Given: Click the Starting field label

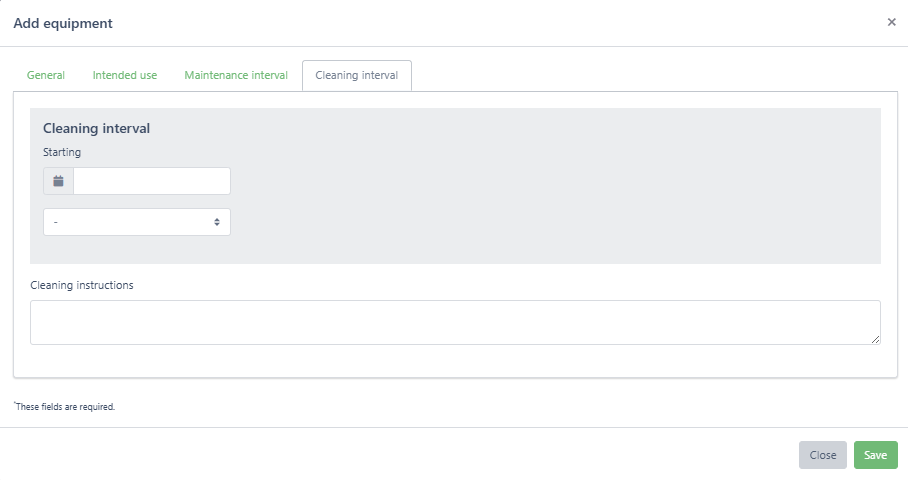Looking at the screenshot, I should point(62,153).
